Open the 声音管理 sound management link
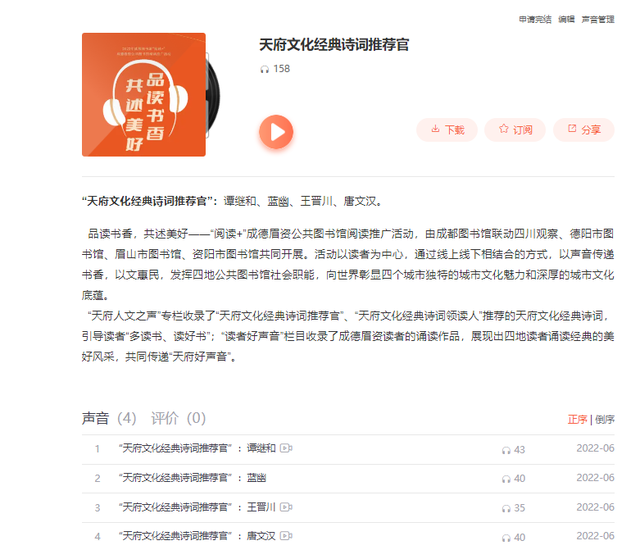The height and width of the screenshot is (559, 640). [x=598, y=19]
